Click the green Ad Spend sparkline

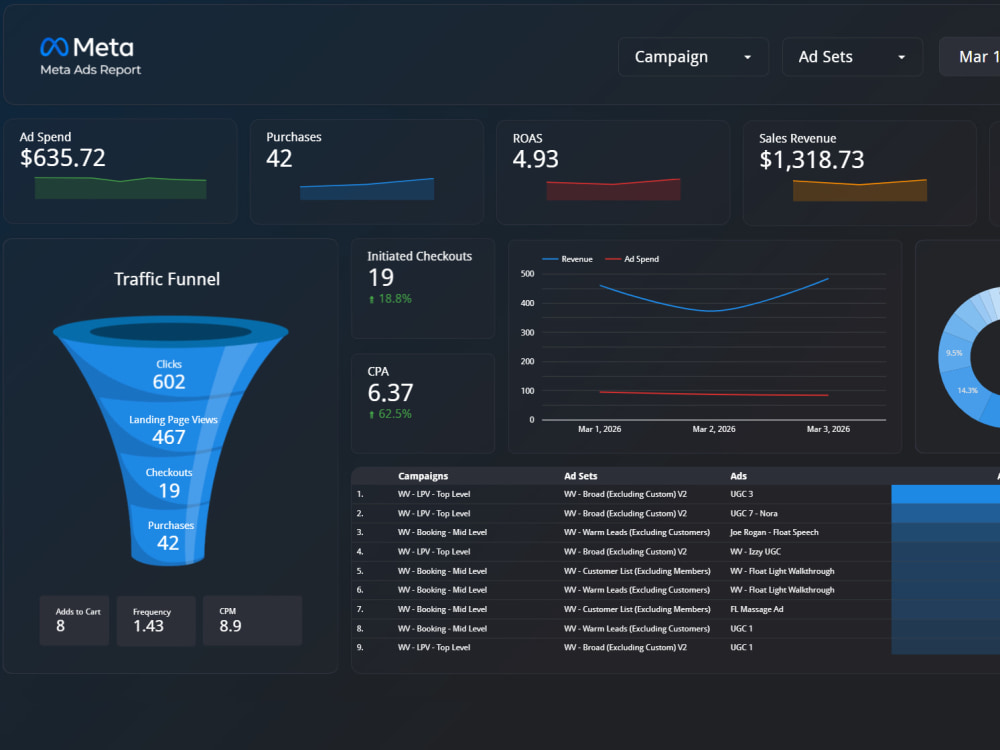[x=121, y=188]
